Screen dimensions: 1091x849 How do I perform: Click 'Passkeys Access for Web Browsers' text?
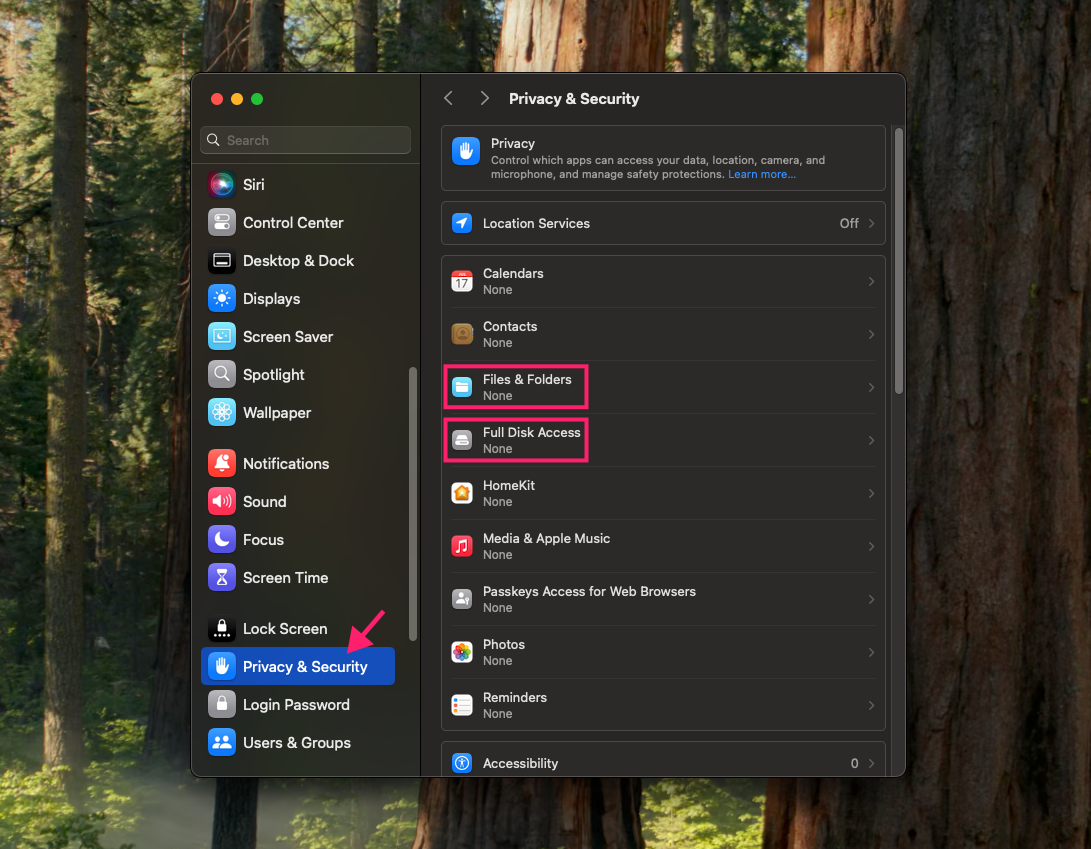589,591
